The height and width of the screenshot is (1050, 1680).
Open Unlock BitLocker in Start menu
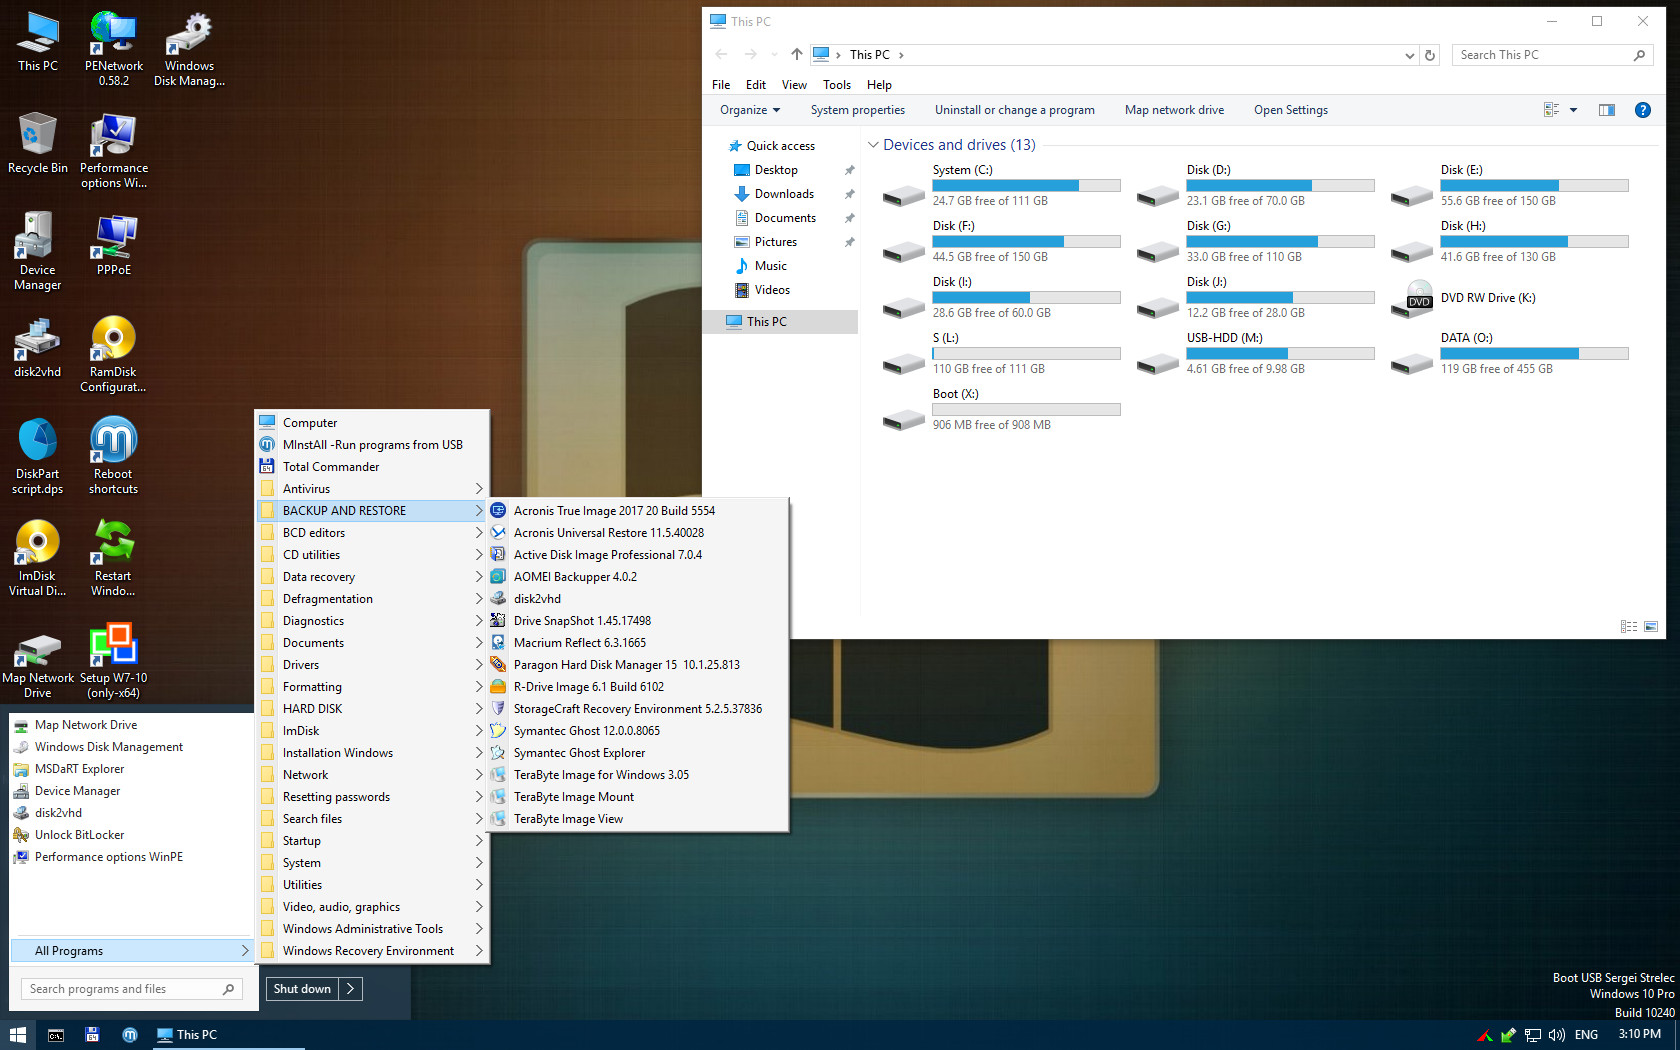tap(80, 834)
